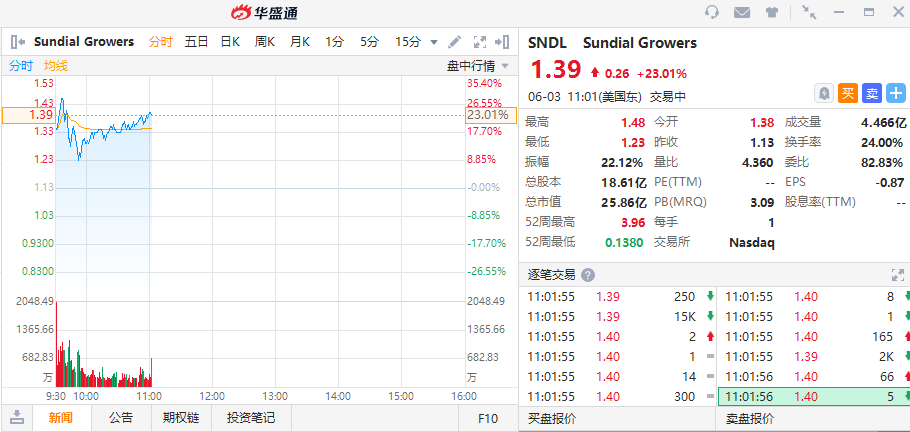Open the 15分 interval dropdown arrow

tap(434, 42)
